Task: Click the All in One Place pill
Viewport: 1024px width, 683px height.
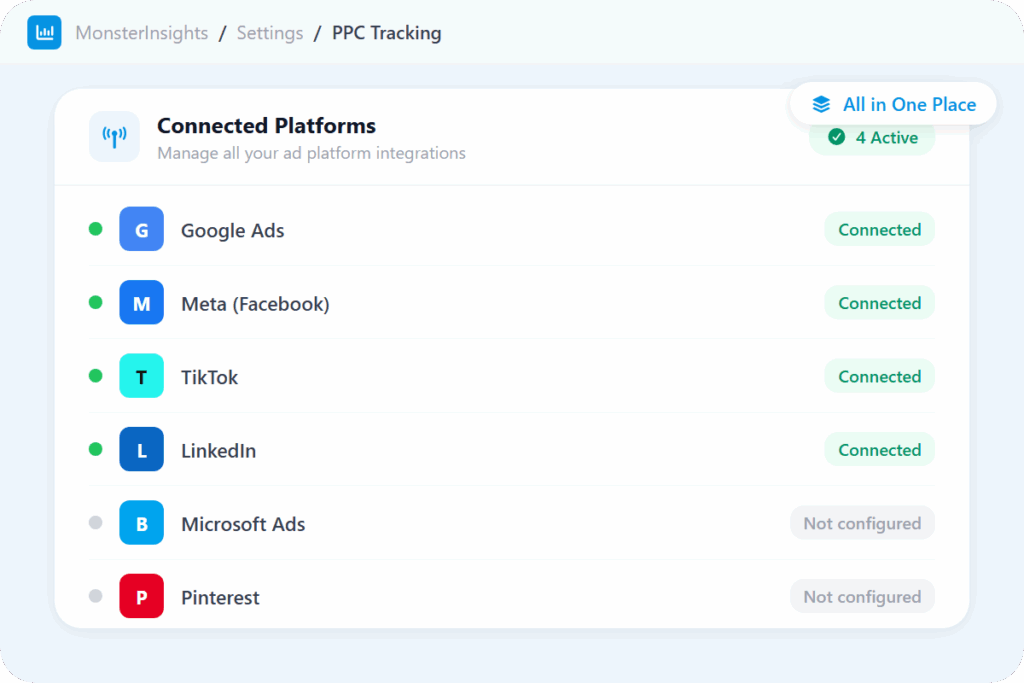Action: [893, 104]
